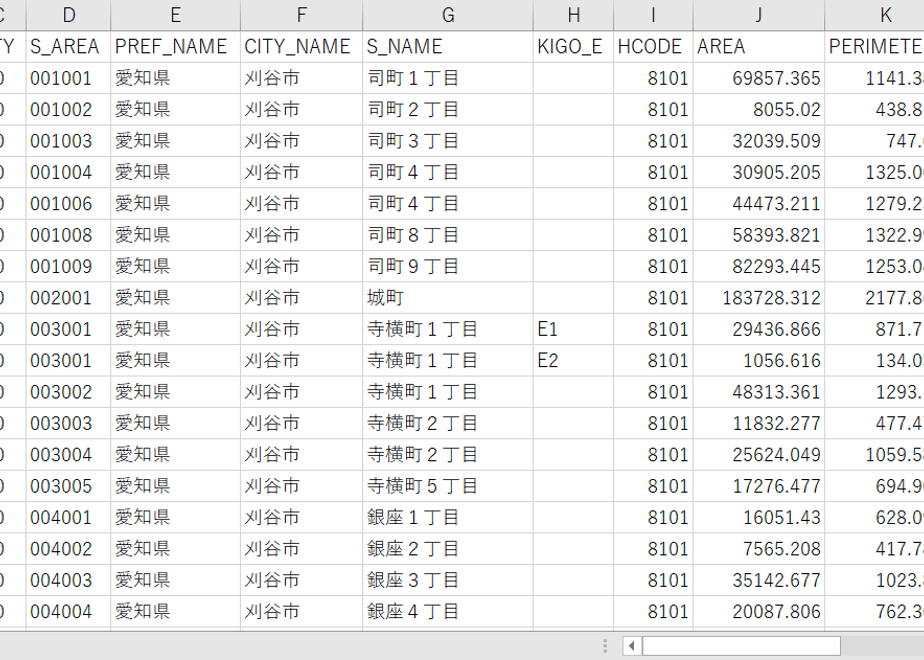The width and height of the screenshot is (924, 660).
Task: Select AREA value 30905.205
Action: [x=758, y=172]
